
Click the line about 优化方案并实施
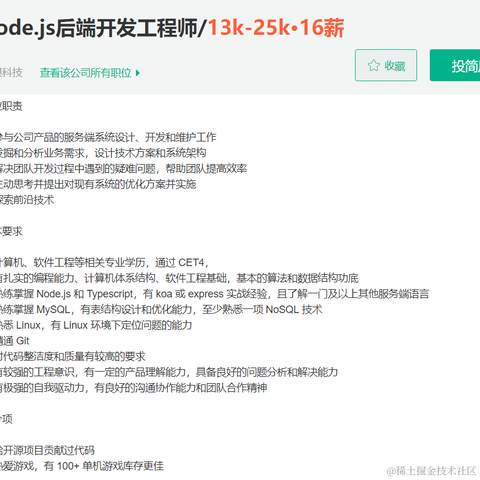[98, 184]
